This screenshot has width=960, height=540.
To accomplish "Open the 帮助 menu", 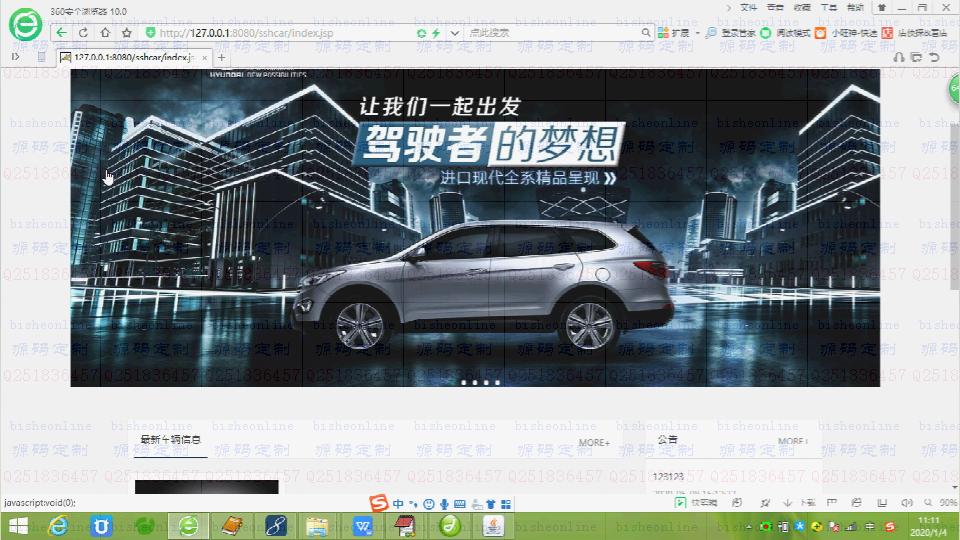I will tap(855, 7).
